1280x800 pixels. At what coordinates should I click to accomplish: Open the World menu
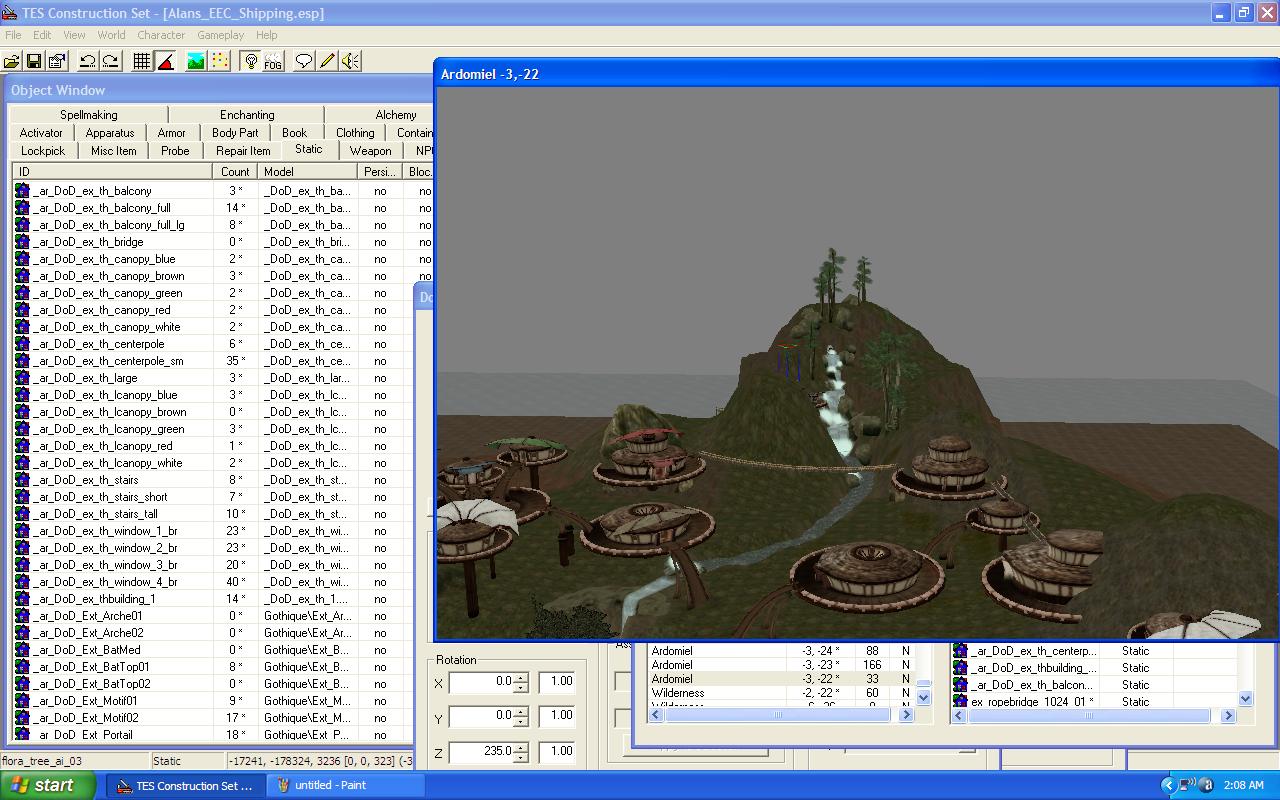pyautogui.click(x=111, y=35)
